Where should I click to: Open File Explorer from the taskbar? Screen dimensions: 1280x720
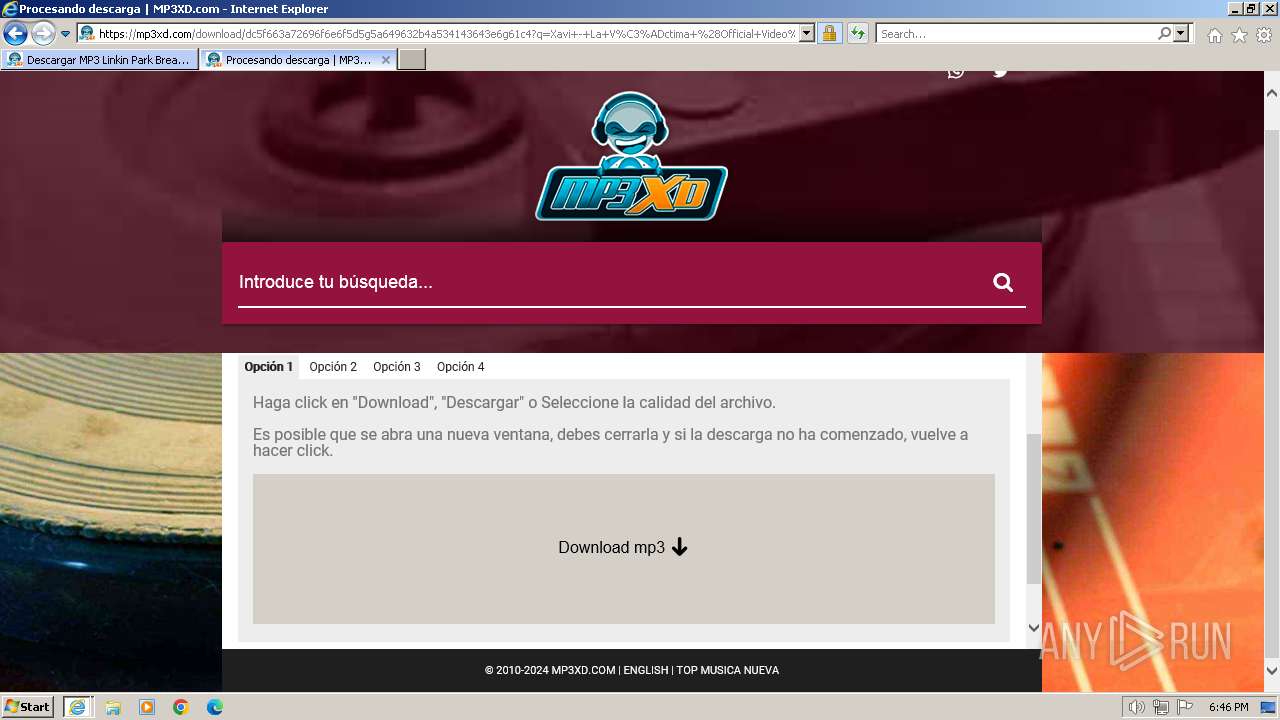(113, 707)
